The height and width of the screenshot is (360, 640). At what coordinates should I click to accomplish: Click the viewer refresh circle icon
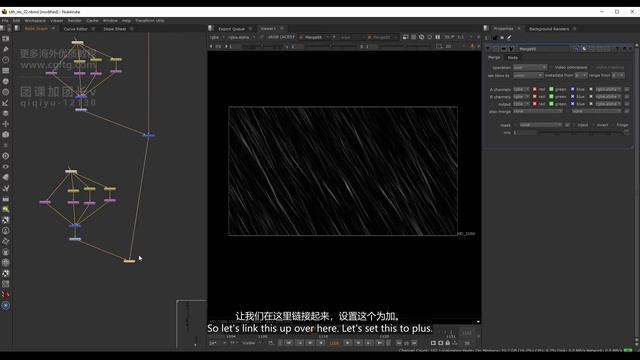coord(429,37)
